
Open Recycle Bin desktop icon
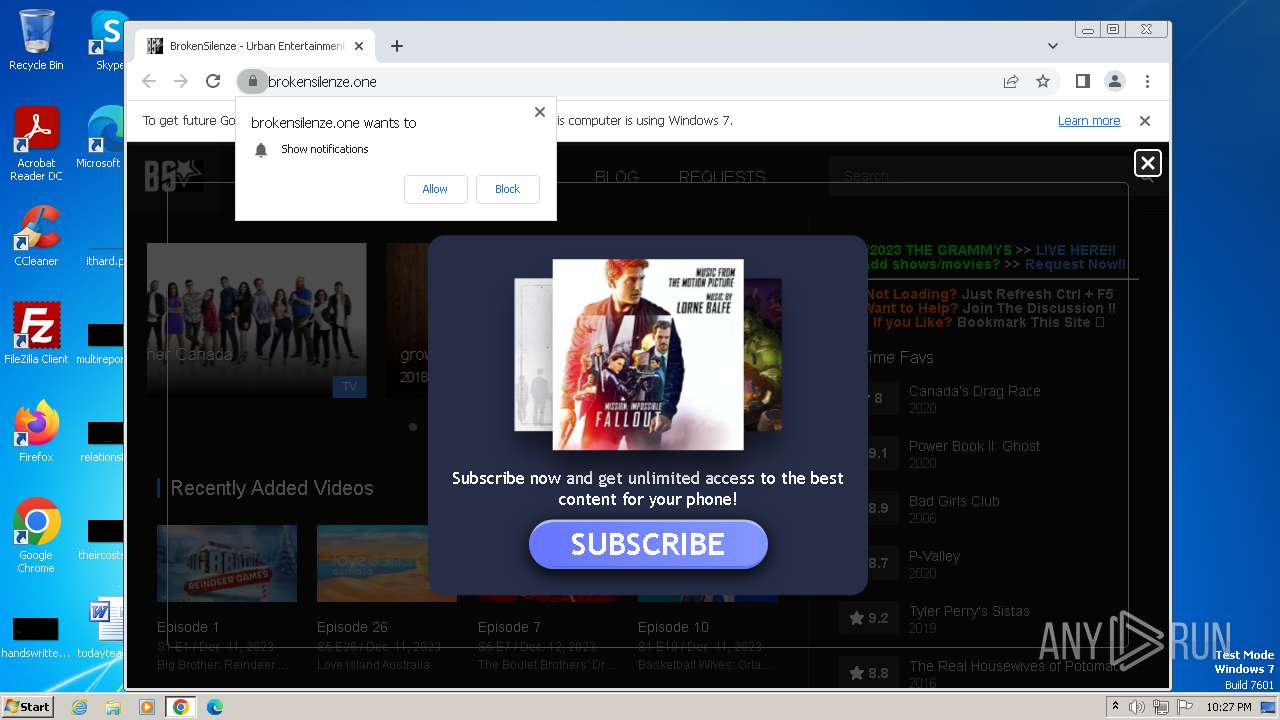(36, 41)
